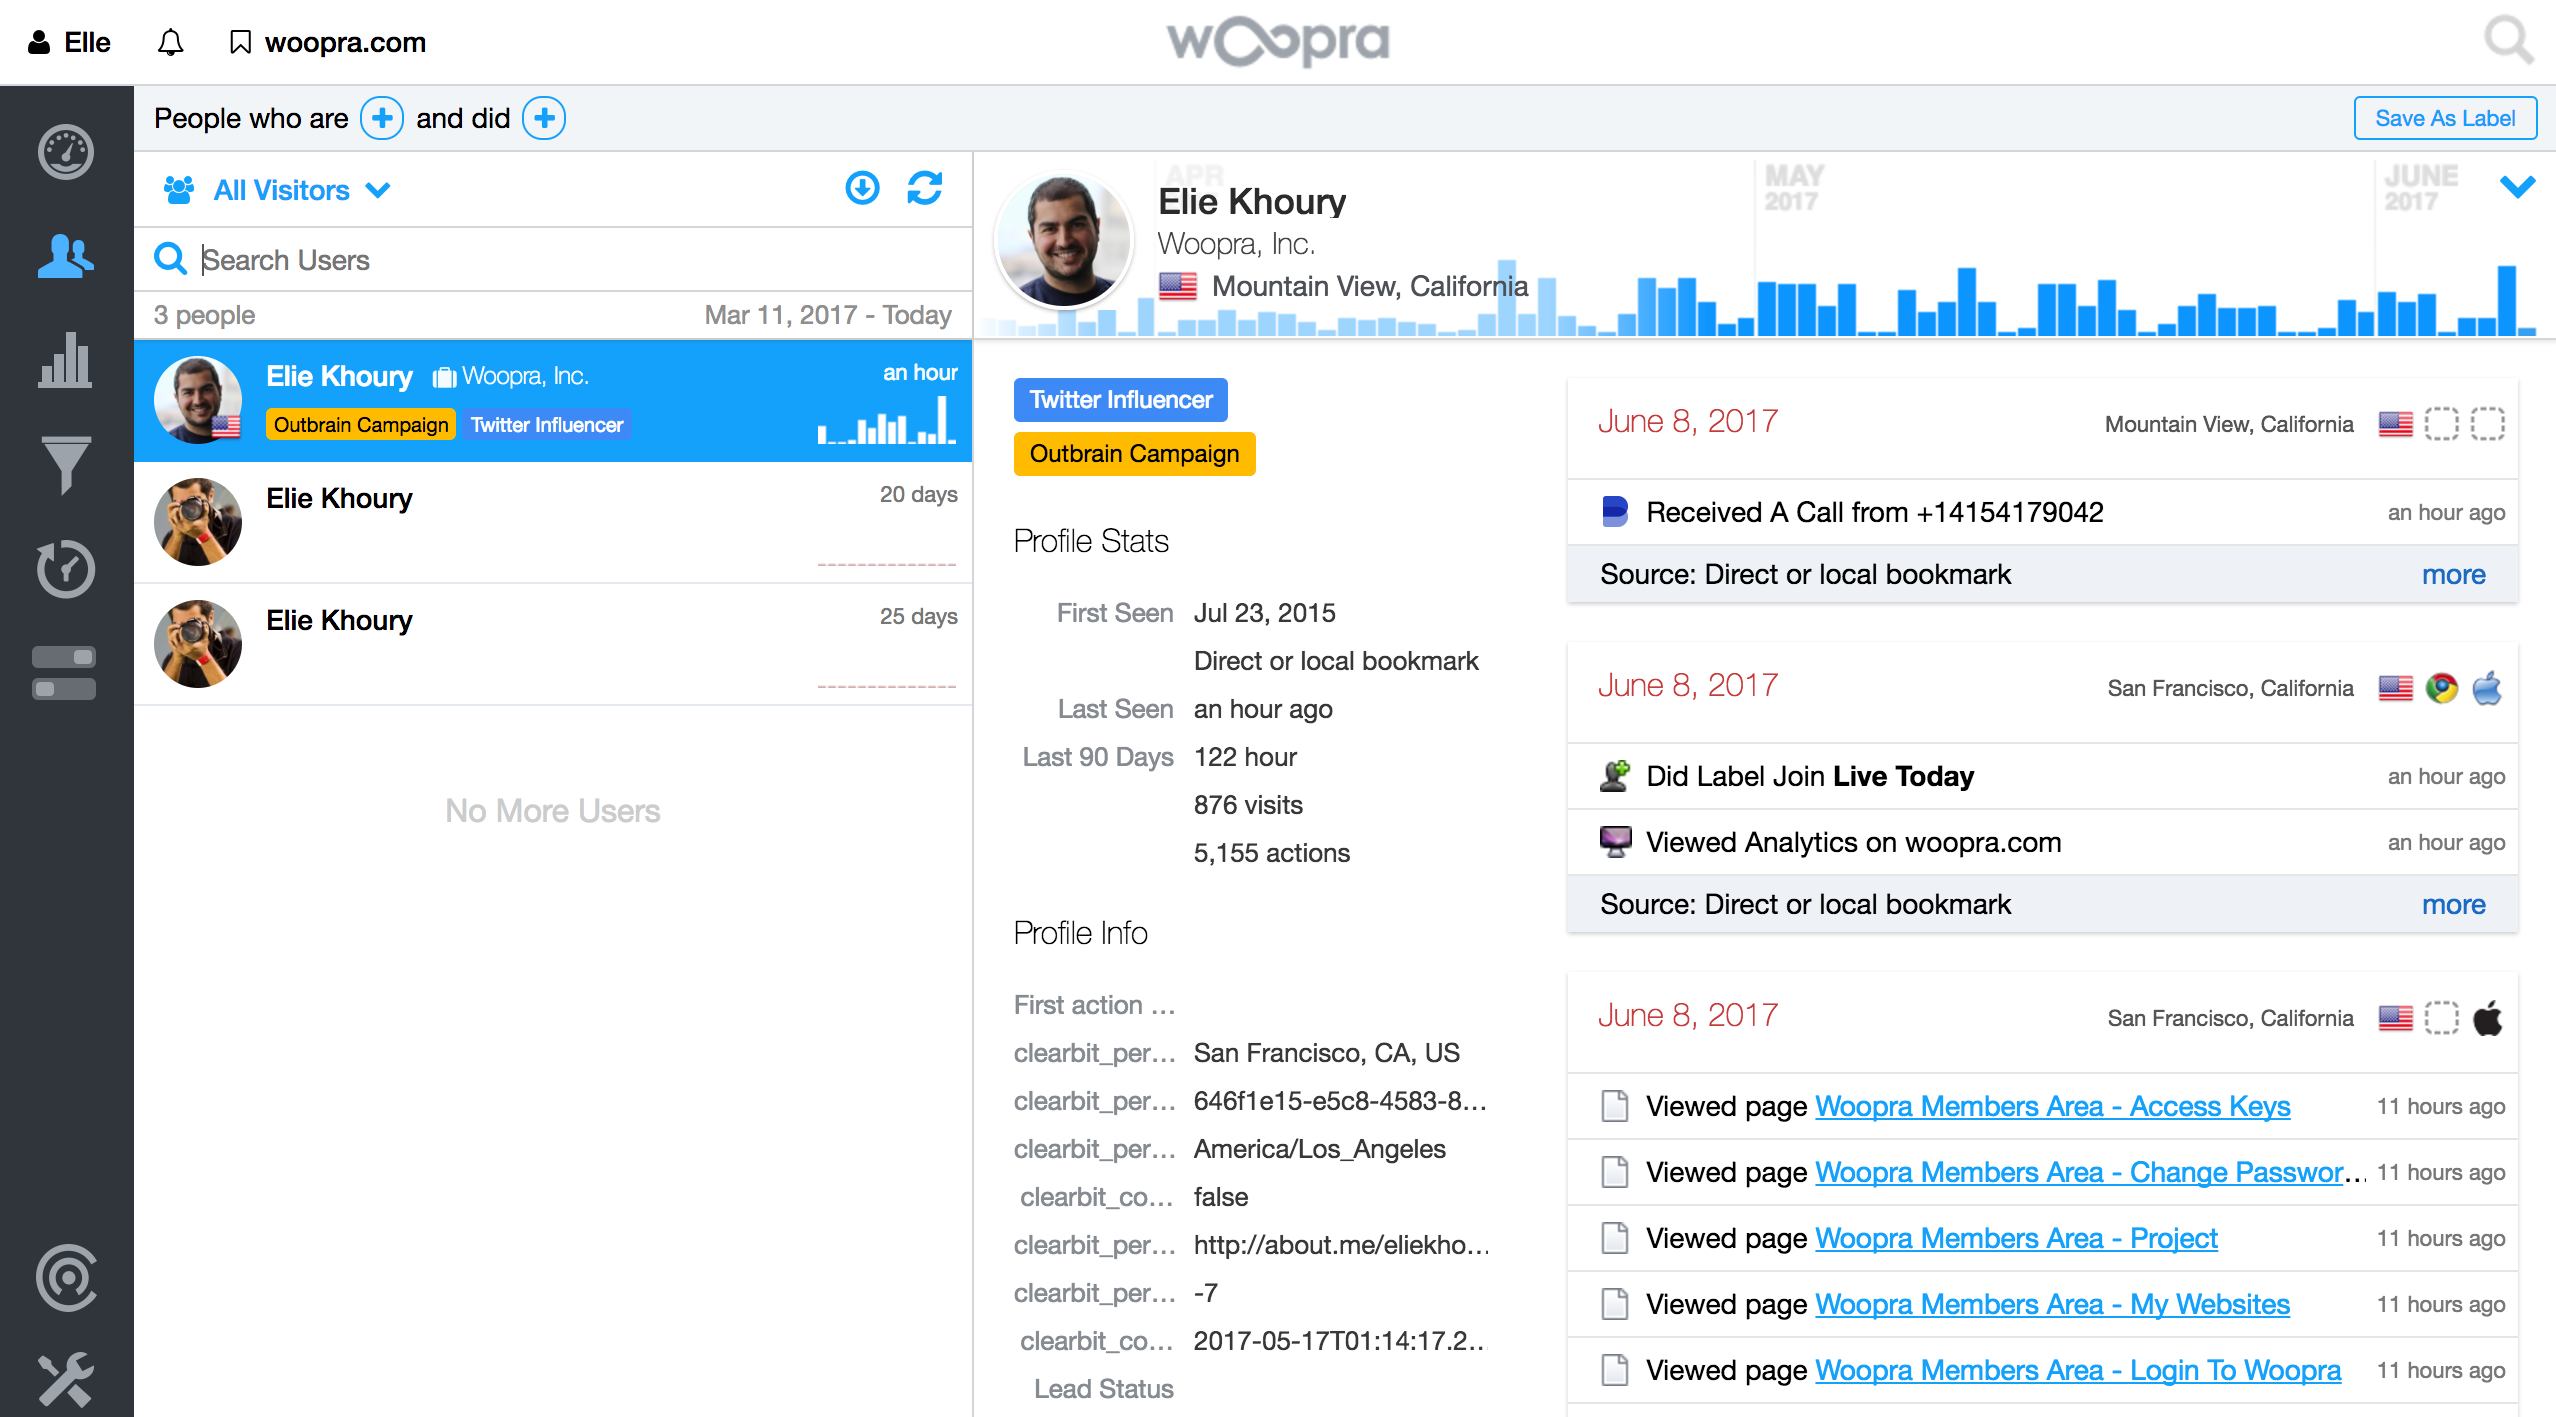The width and height of the screenshot is (2556, 1417).
Task: Click the '876 visits' stat
Action: (1248, 805)
